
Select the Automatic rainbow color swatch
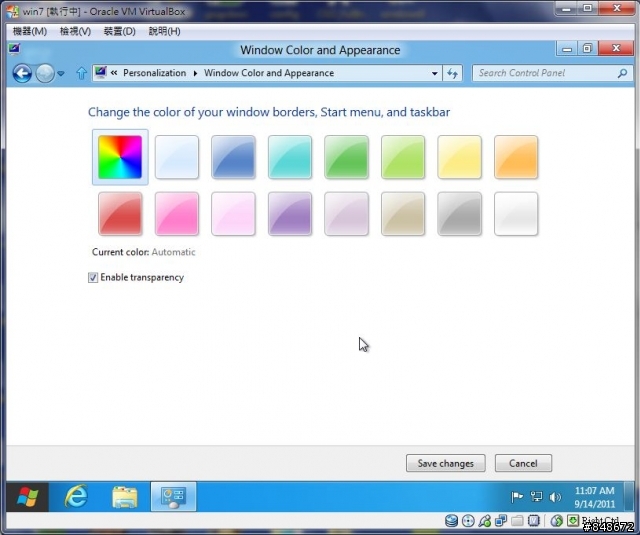click(120, 157)
